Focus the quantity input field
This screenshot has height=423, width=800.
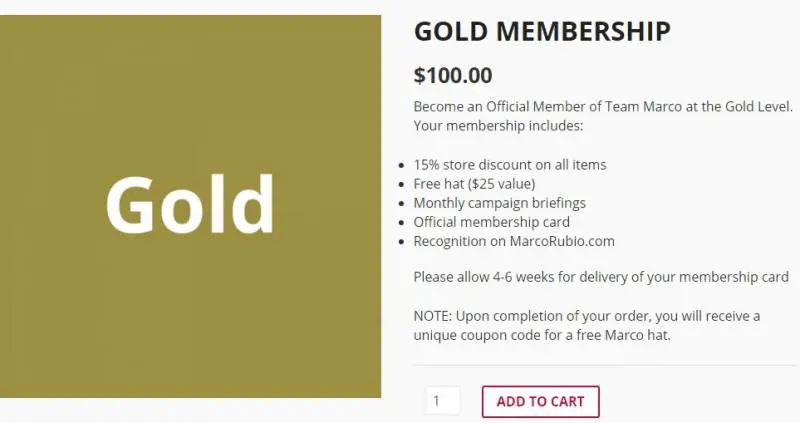442,401
